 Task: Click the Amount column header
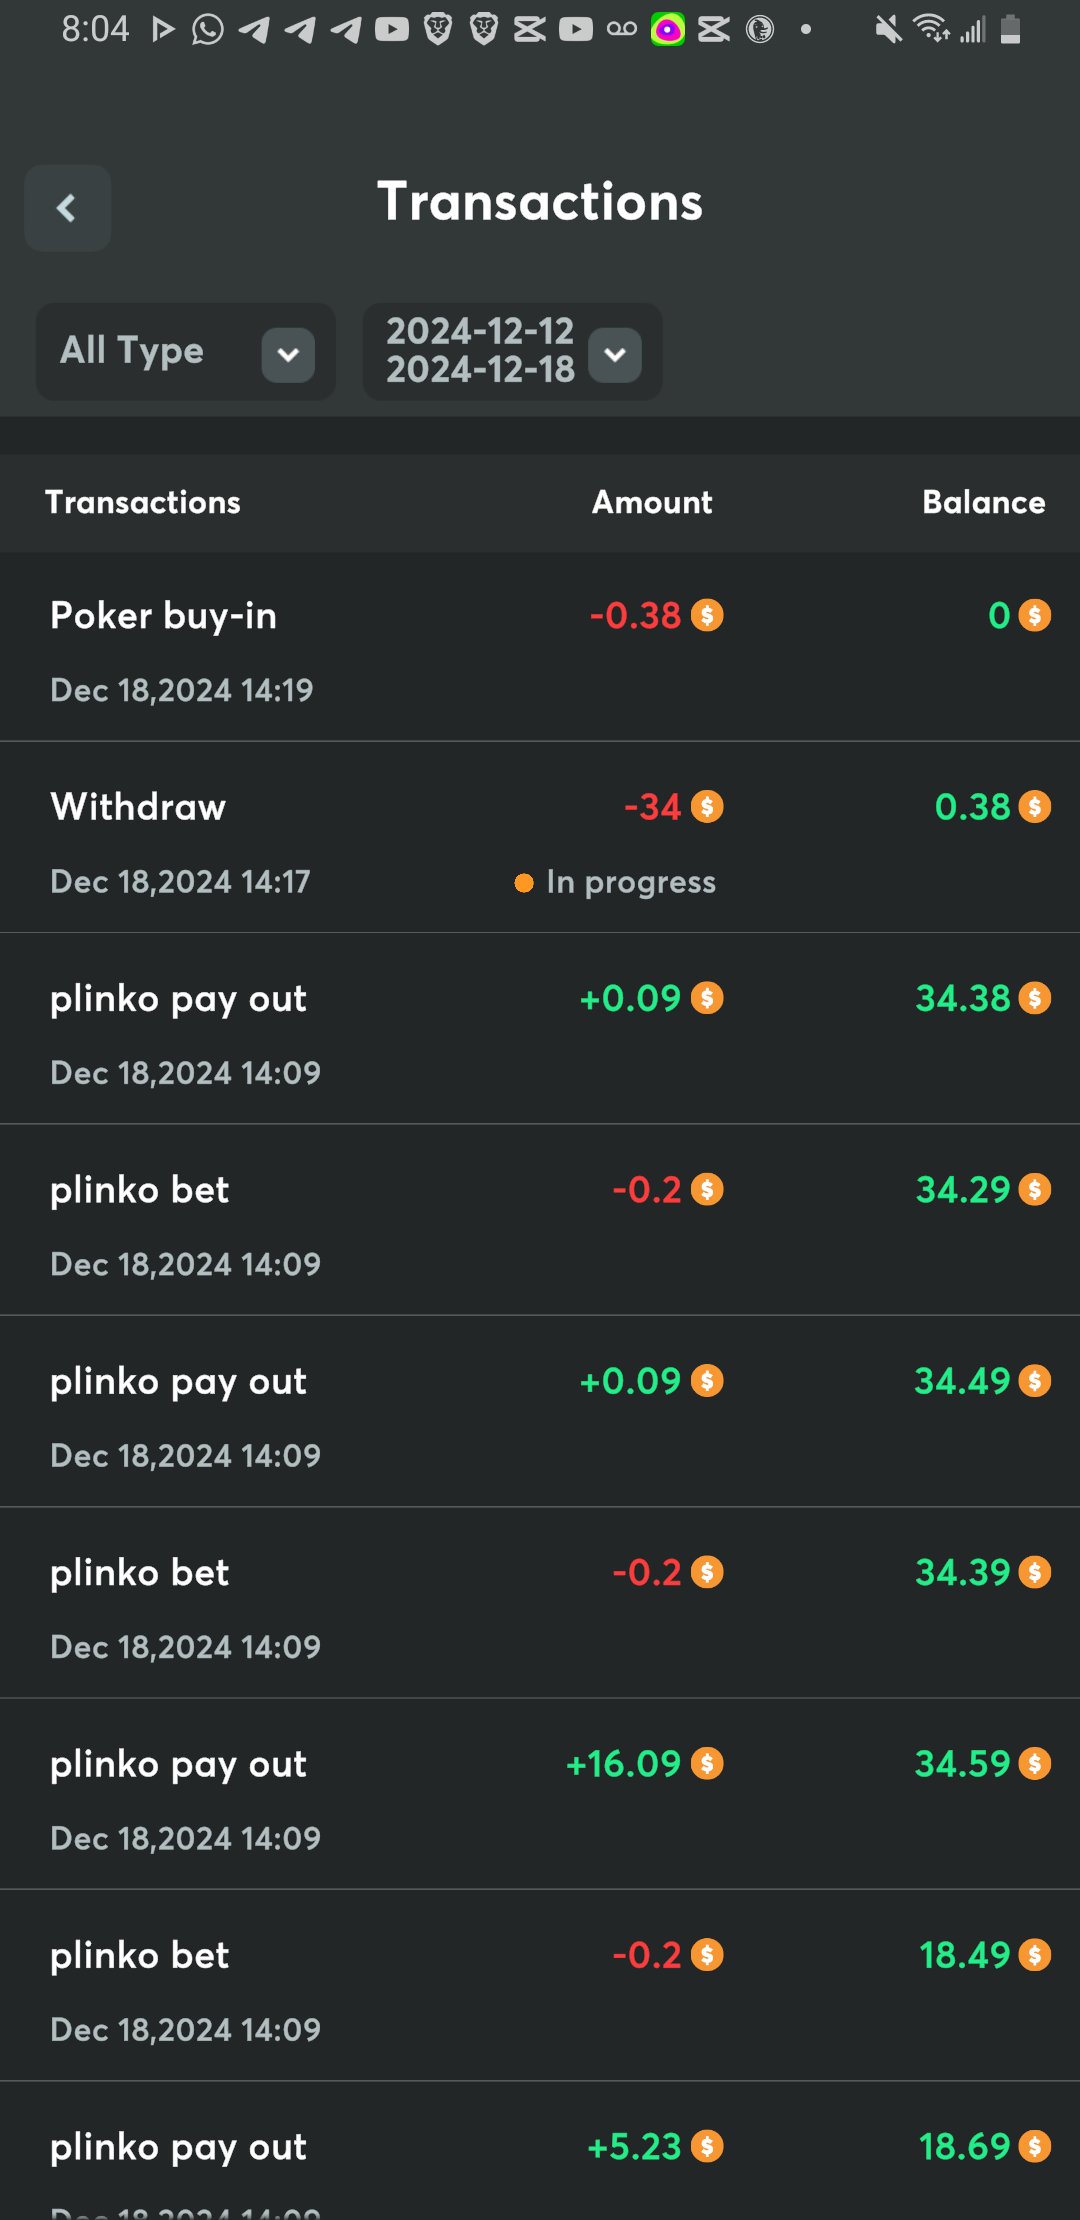652,502
